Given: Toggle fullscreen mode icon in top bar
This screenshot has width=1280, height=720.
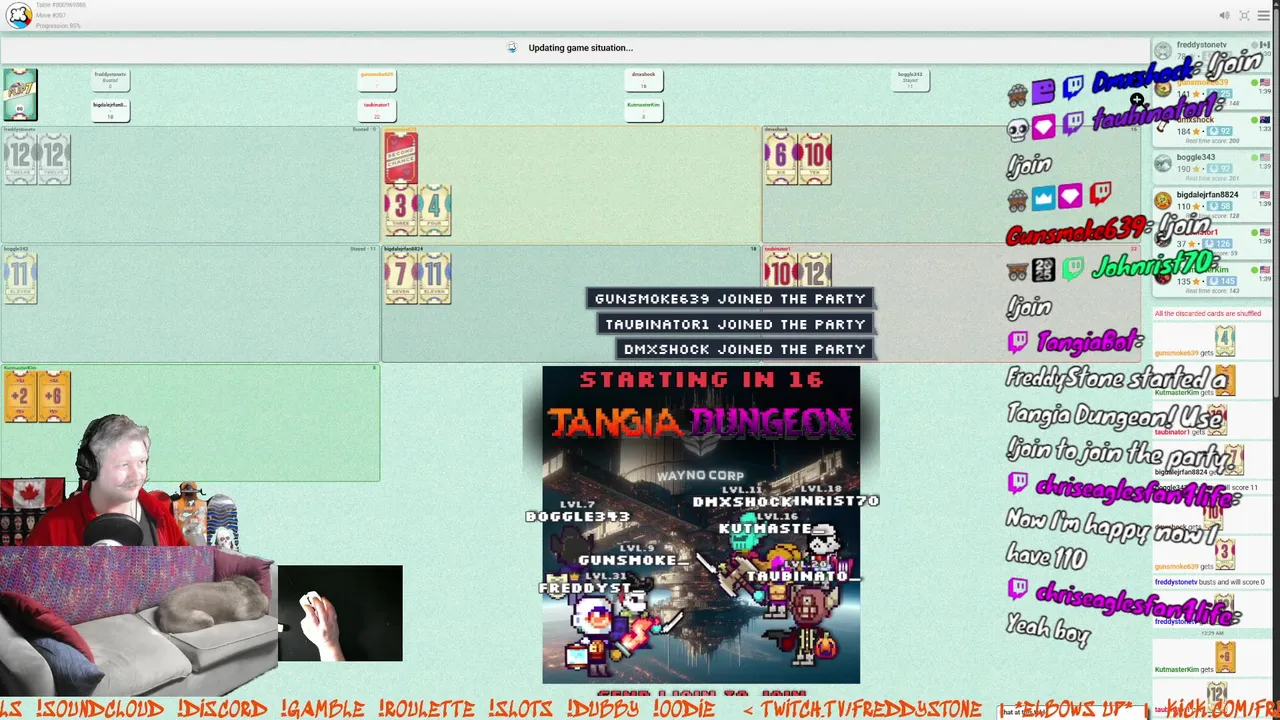Looking at the screenshot, I should [x=1244, y=15].
